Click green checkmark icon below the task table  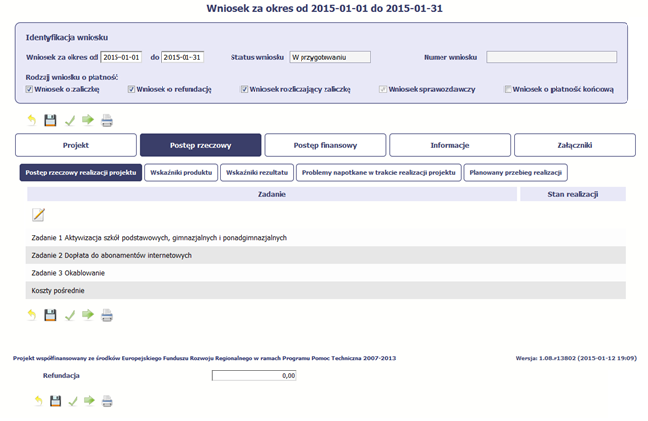(x=70, y=315)
